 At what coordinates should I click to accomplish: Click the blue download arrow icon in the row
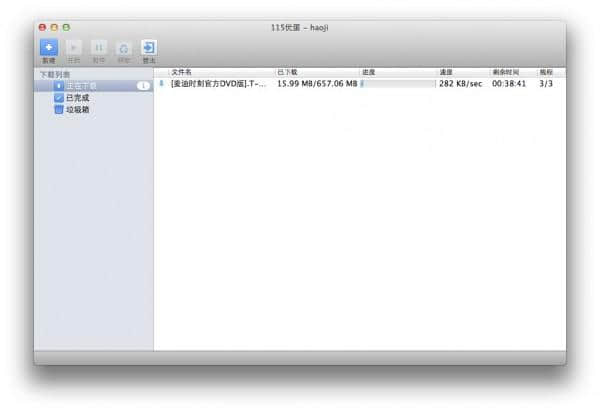pyautogui.click(x=161, y=83)
